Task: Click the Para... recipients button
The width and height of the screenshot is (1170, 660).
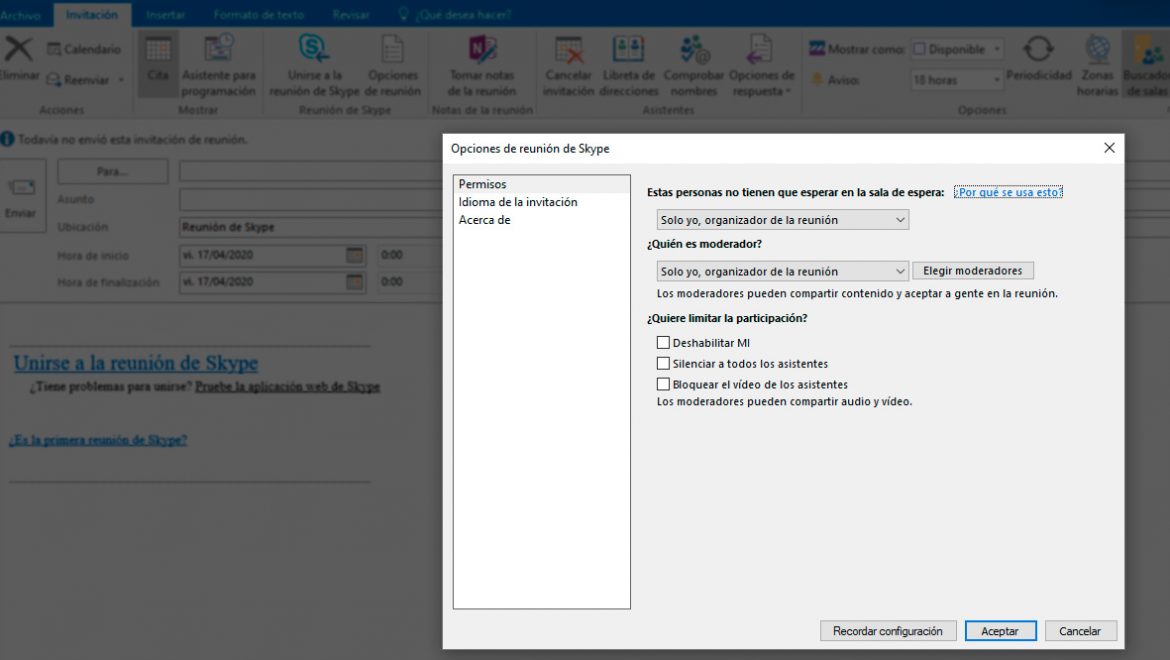Action: coord(112,172)
